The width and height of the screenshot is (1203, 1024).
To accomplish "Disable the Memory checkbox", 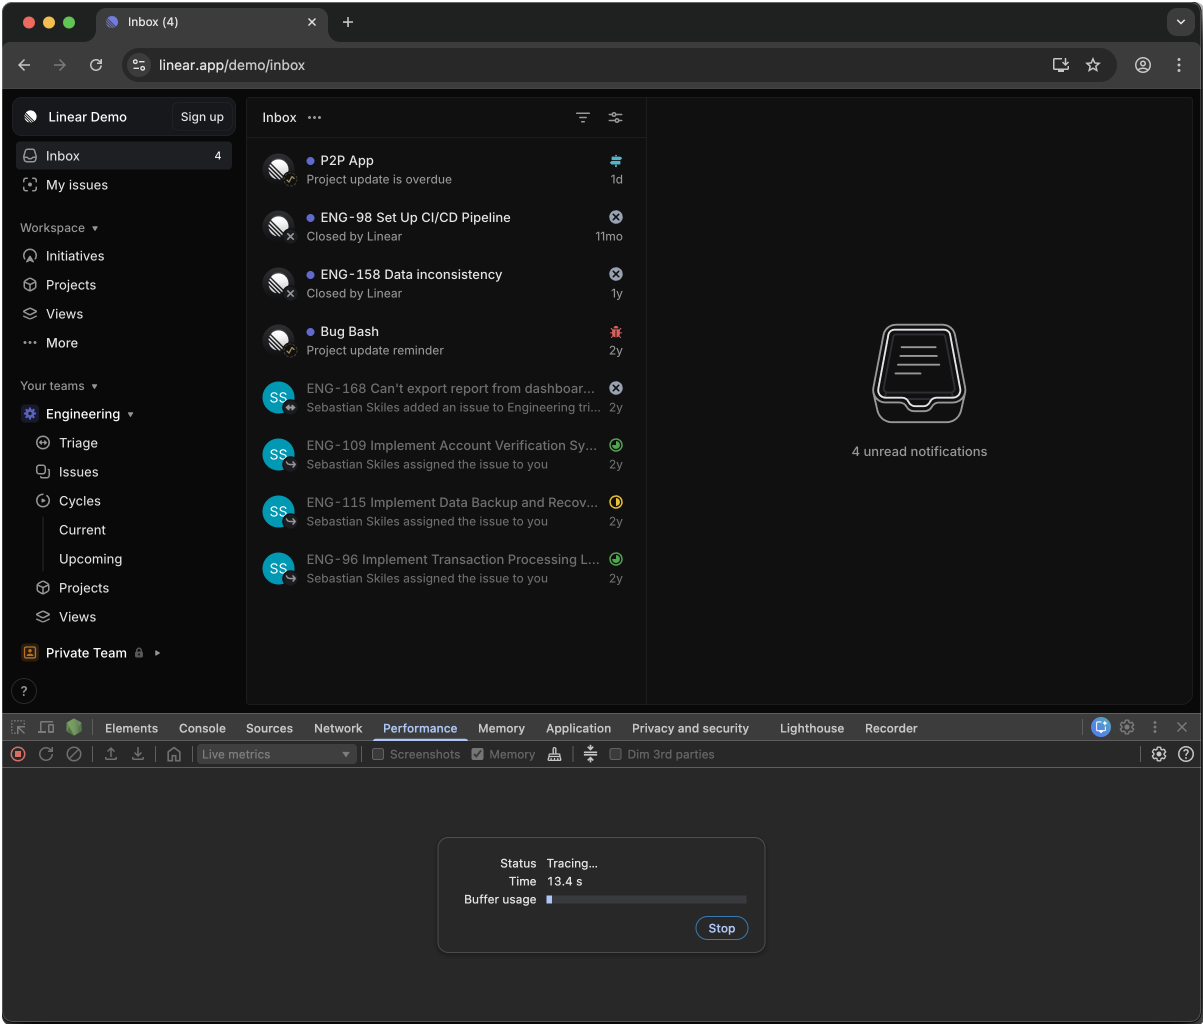I will click(477, 754).
